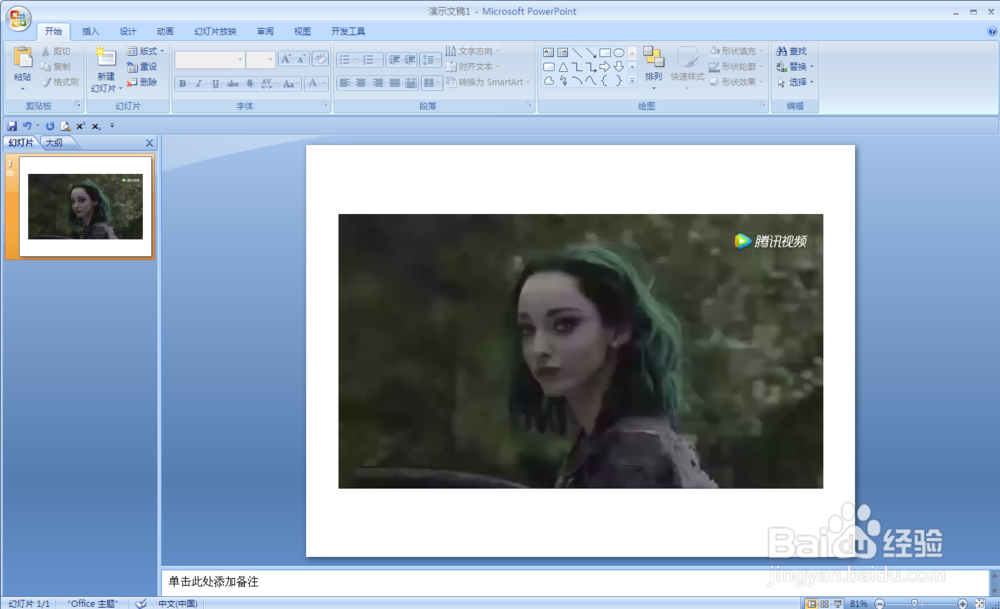Viewport: 1000px width, 609px height.
Task: Click the increase font size icon
Action: pyautogui.click(x=286, y=59)
